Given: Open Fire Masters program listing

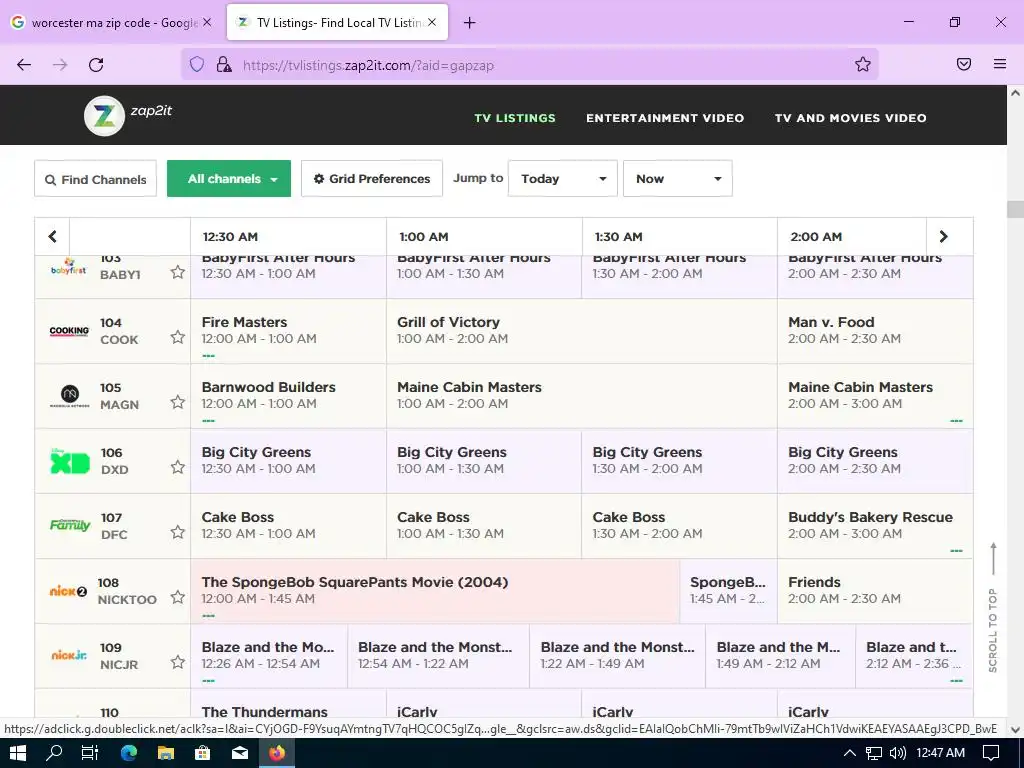Looking at the screenshot, I should pyautogui.click(x=288, y=331).
